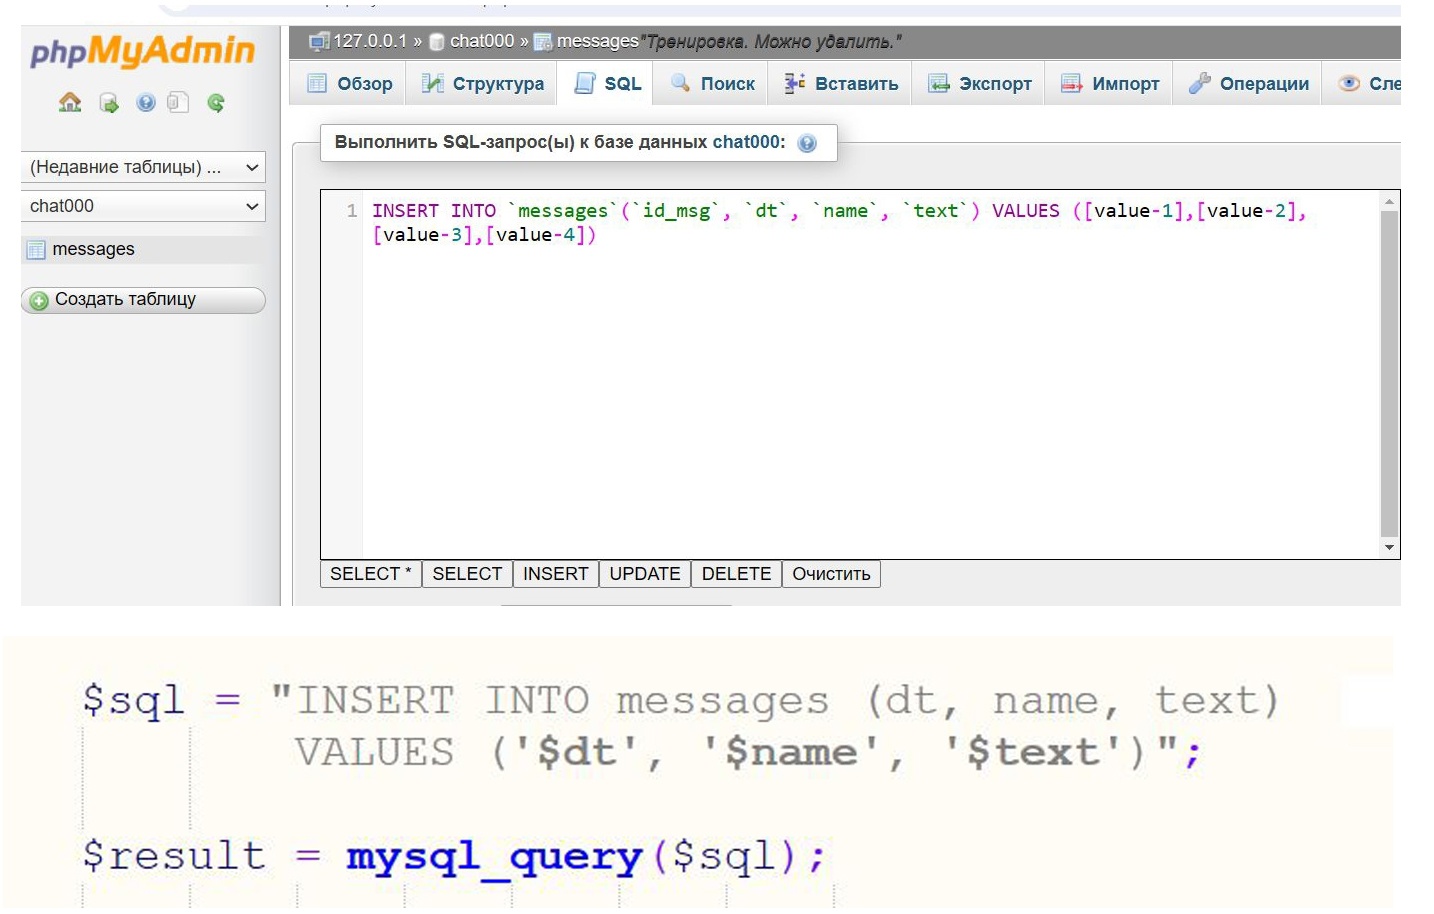The image size is (1434, 914).
Task: Click the Home icon in phpMyAdmin sidebar
Action: coord(70,102)
